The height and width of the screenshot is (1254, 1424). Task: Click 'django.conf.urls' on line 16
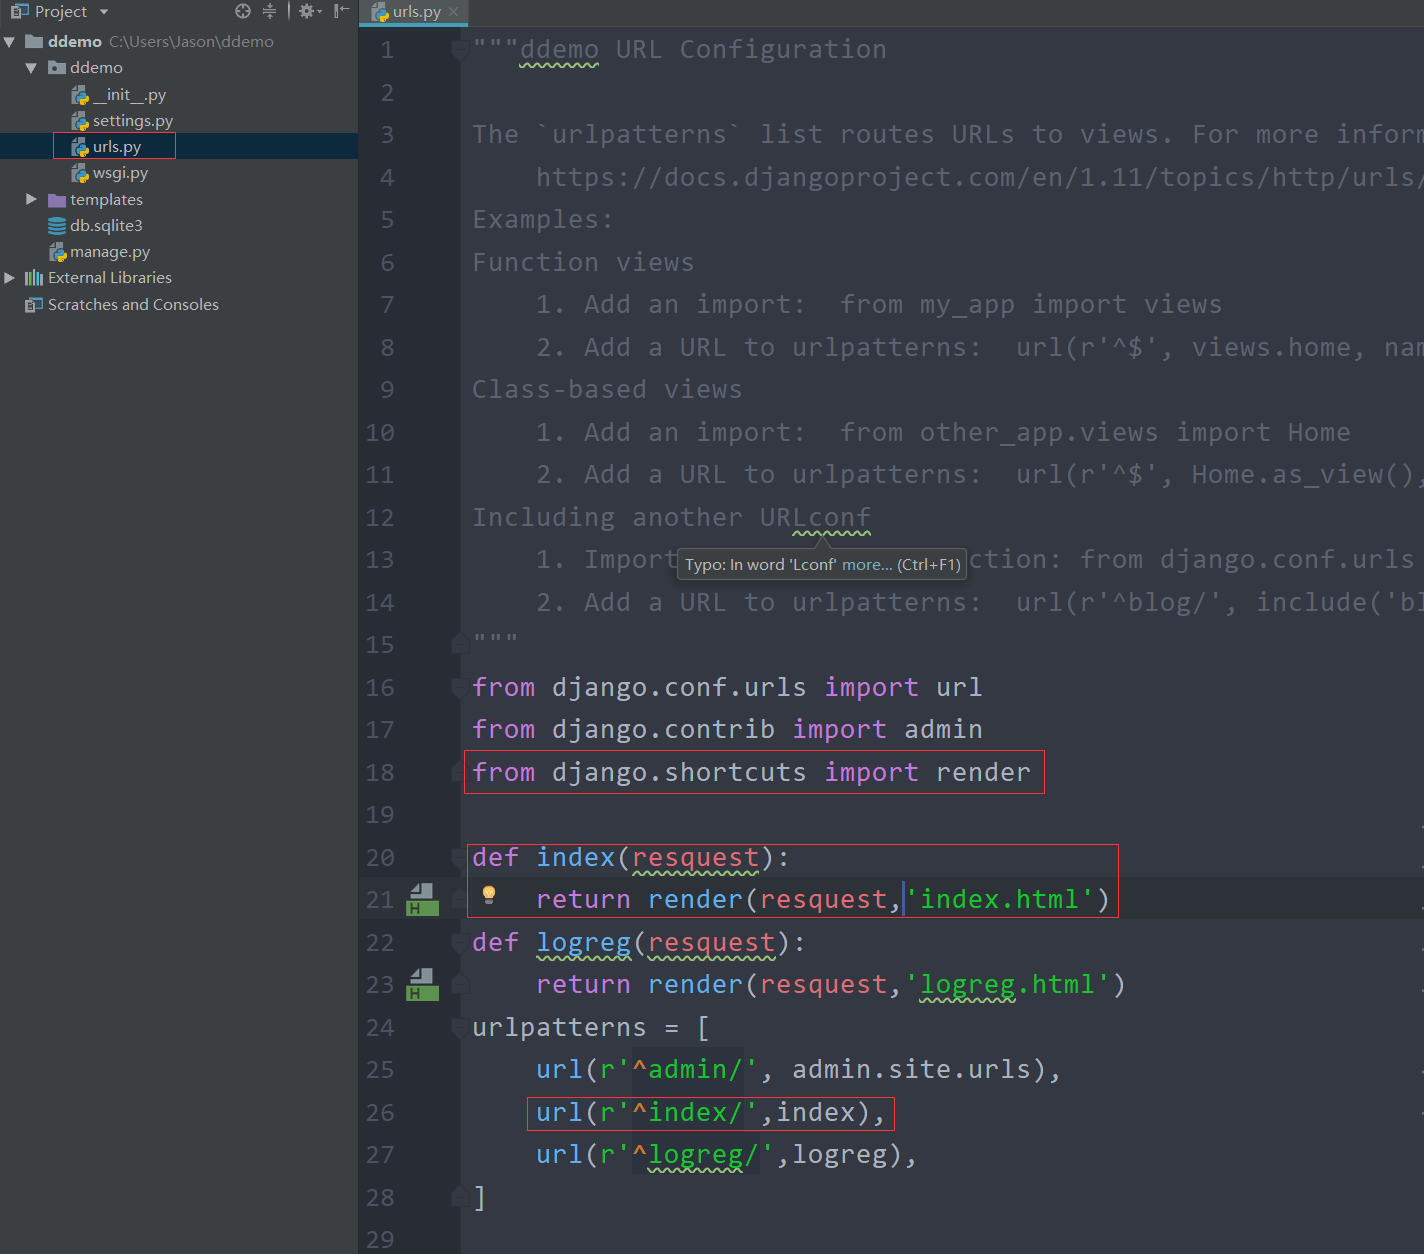(x=679, y=688)
